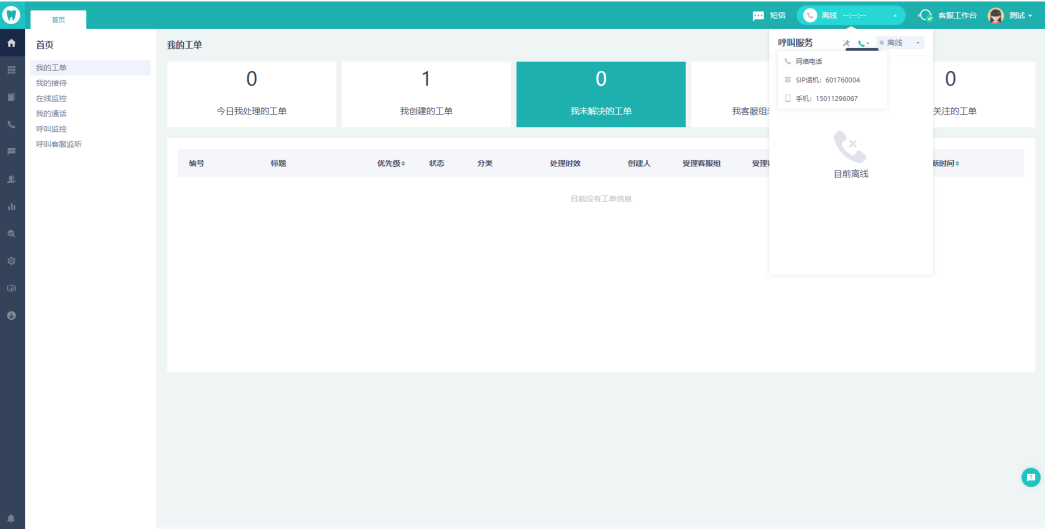The width and height of the screenshot is (1045, 529).
Task: Click the 受理客服组 column header
Action: click(701, 163)
